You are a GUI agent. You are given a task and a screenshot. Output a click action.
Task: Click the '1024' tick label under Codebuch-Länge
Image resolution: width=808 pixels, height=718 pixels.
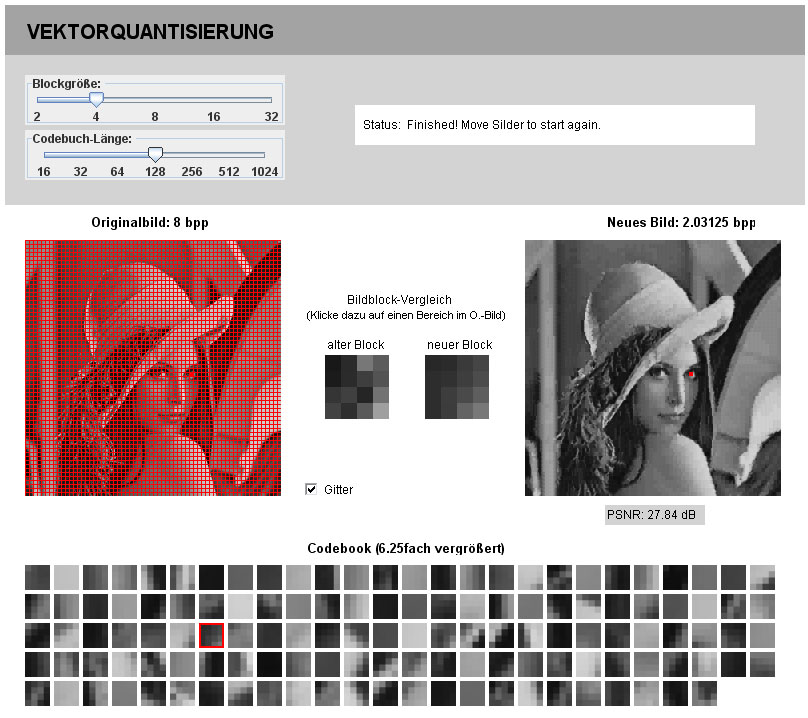click(x=265, y=172)
